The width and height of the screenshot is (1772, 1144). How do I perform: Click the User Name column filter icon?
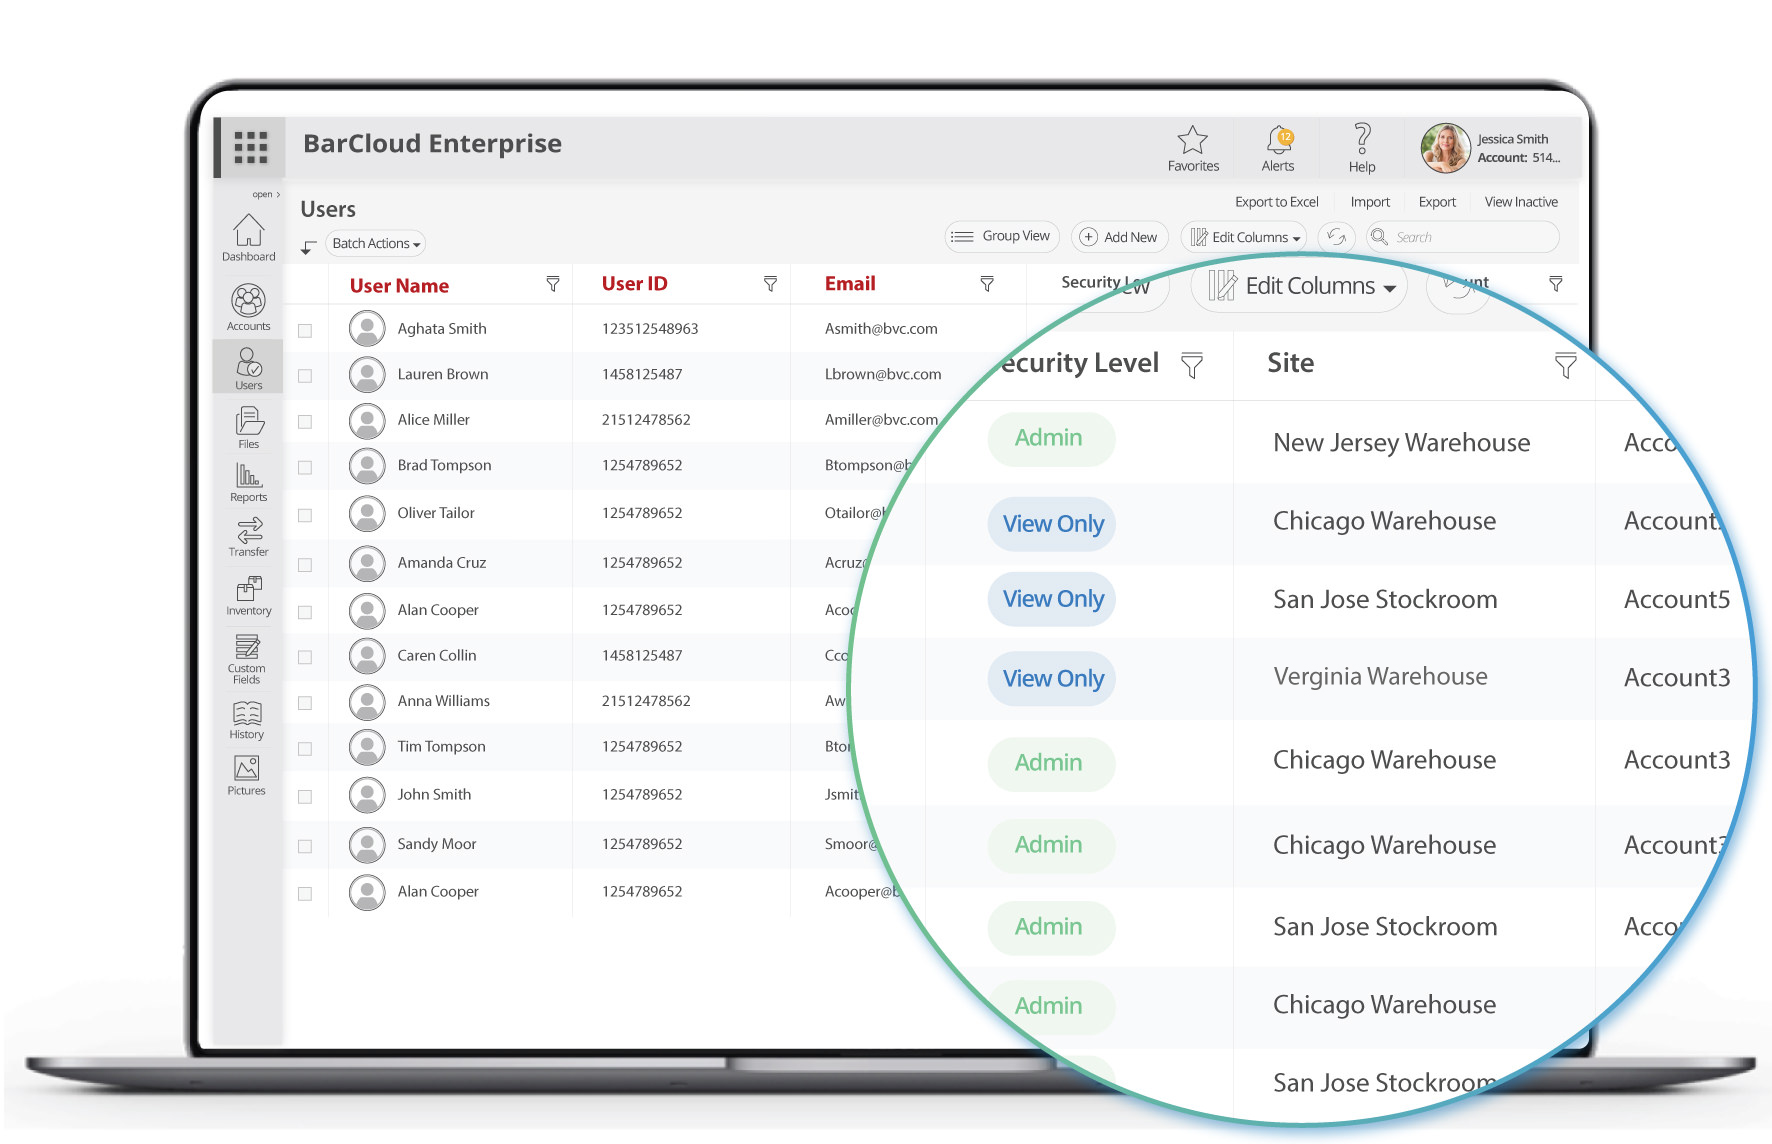552,284
